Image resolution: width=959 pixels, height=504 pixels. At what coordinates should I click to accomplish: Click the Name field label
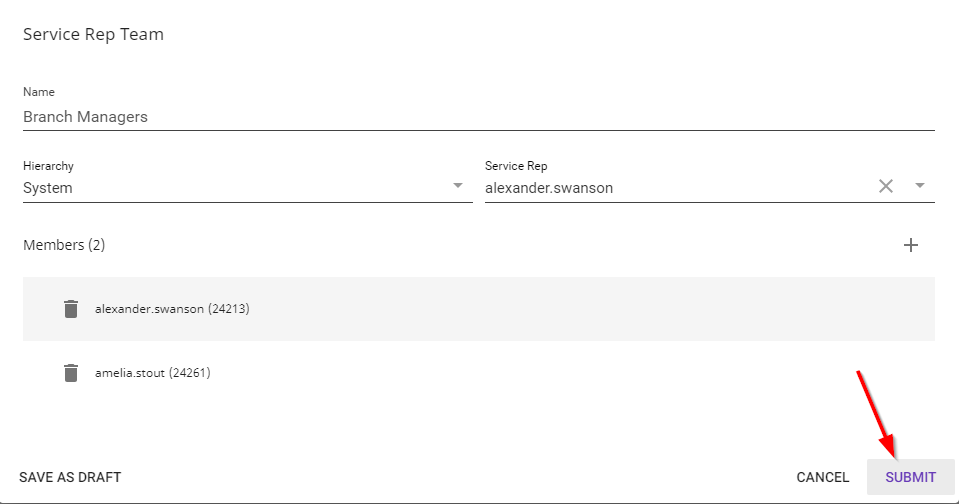[x=39, y=92]
